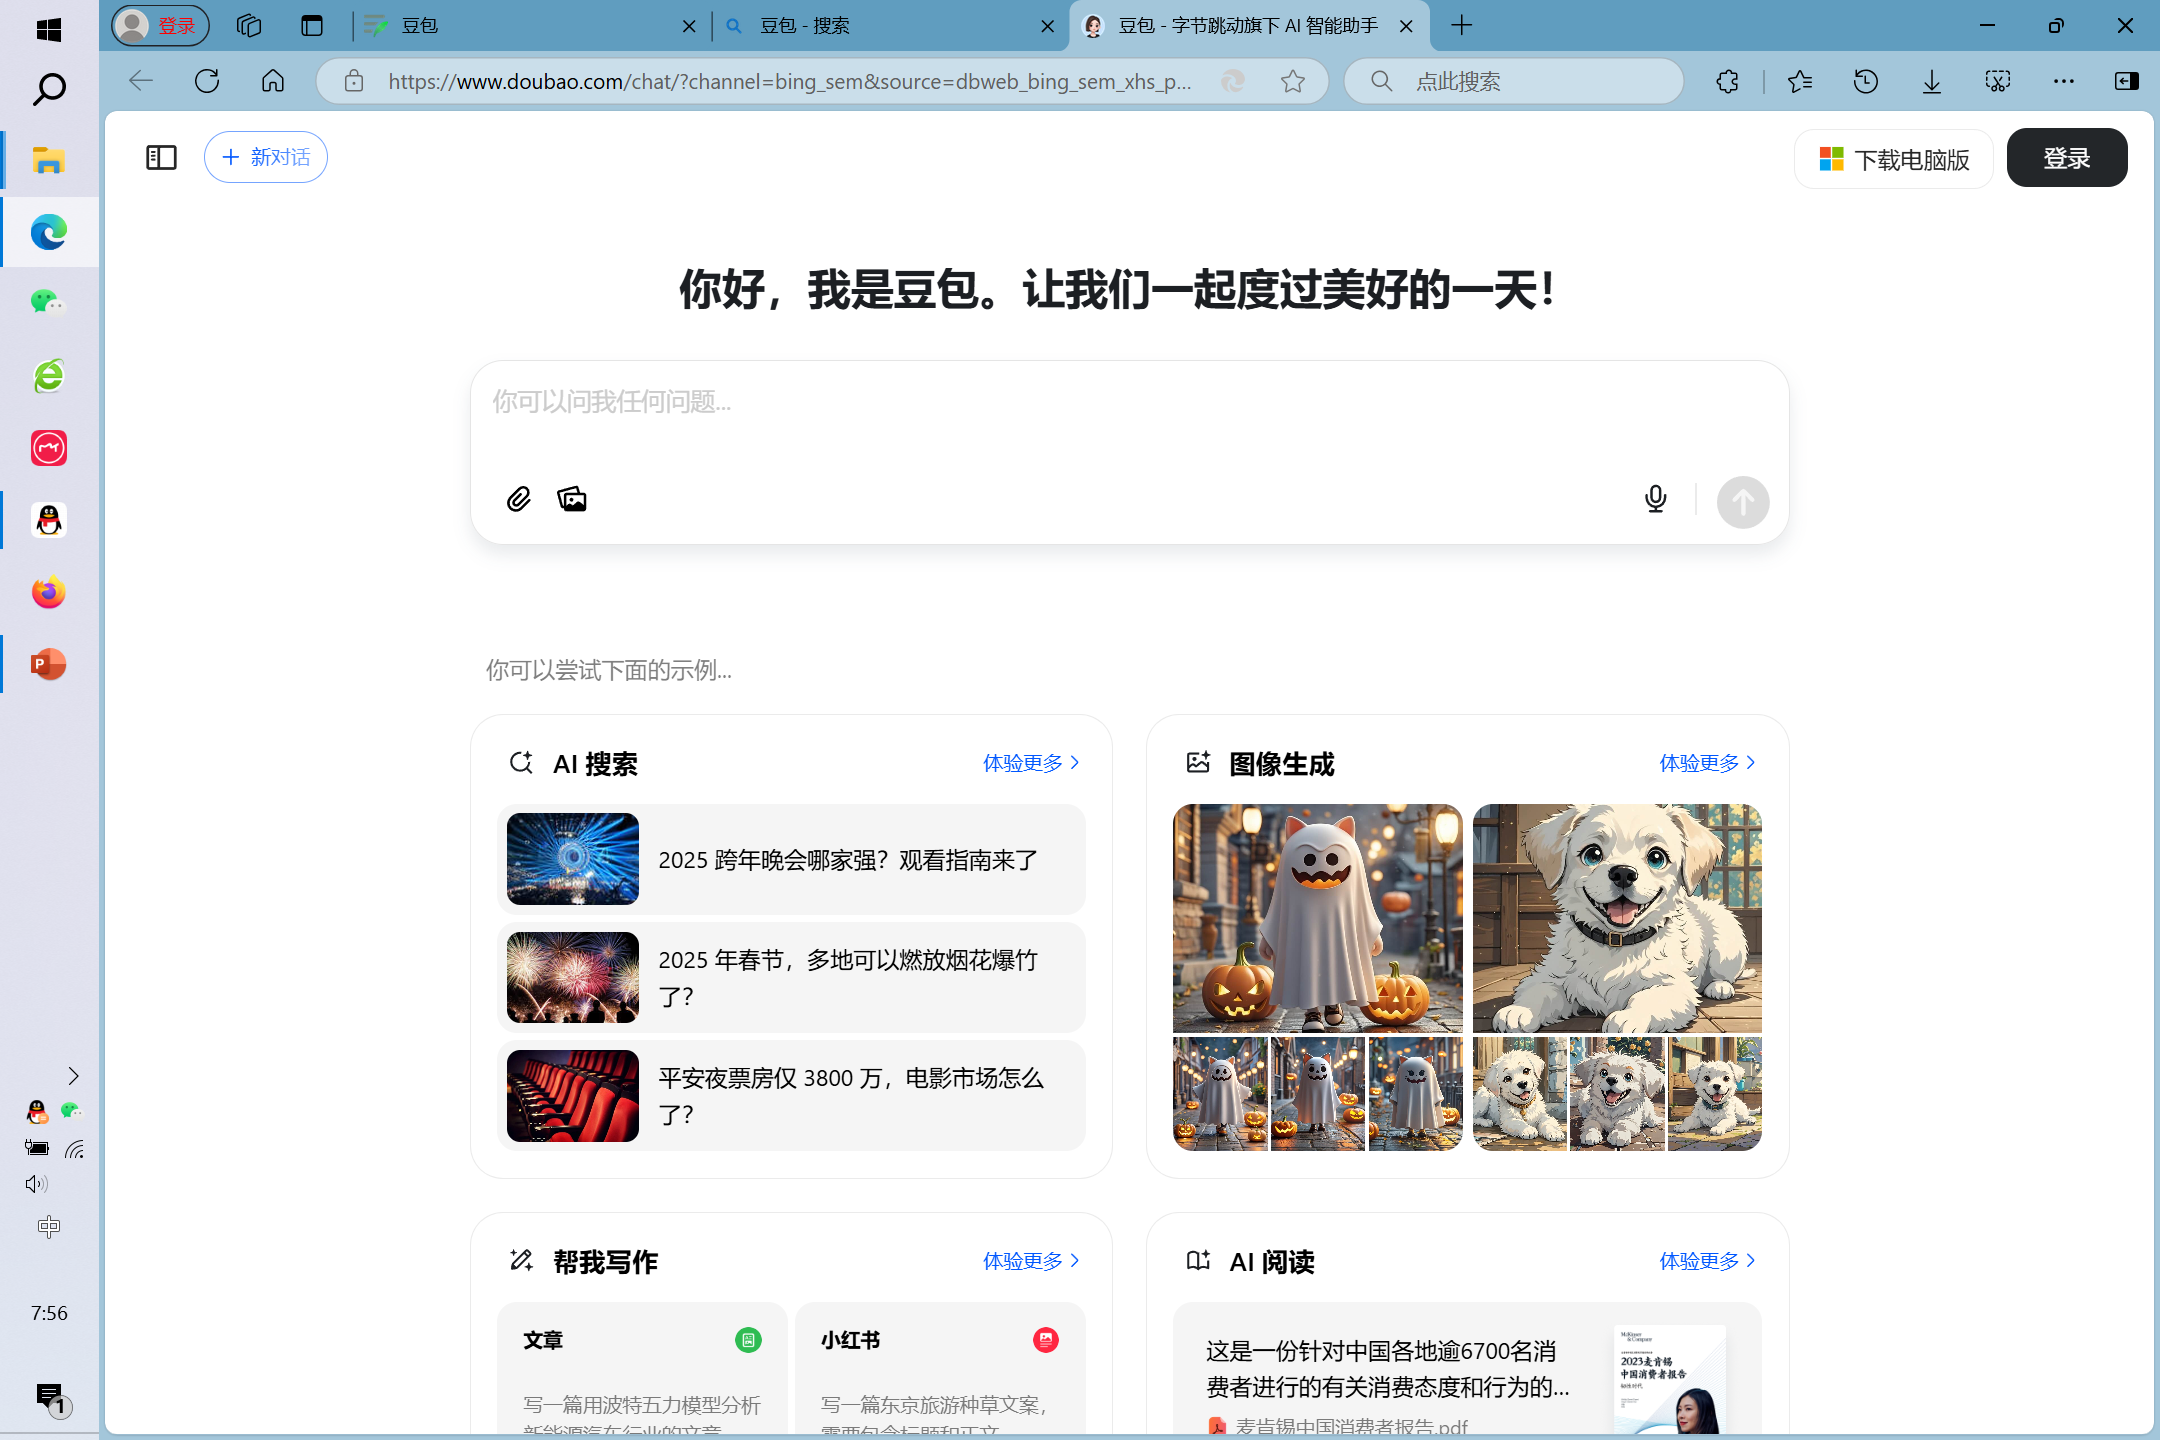Select 平安夜票房仅 3800 万 example
Screen dimensions: 2160x1440
point(791,1095)
